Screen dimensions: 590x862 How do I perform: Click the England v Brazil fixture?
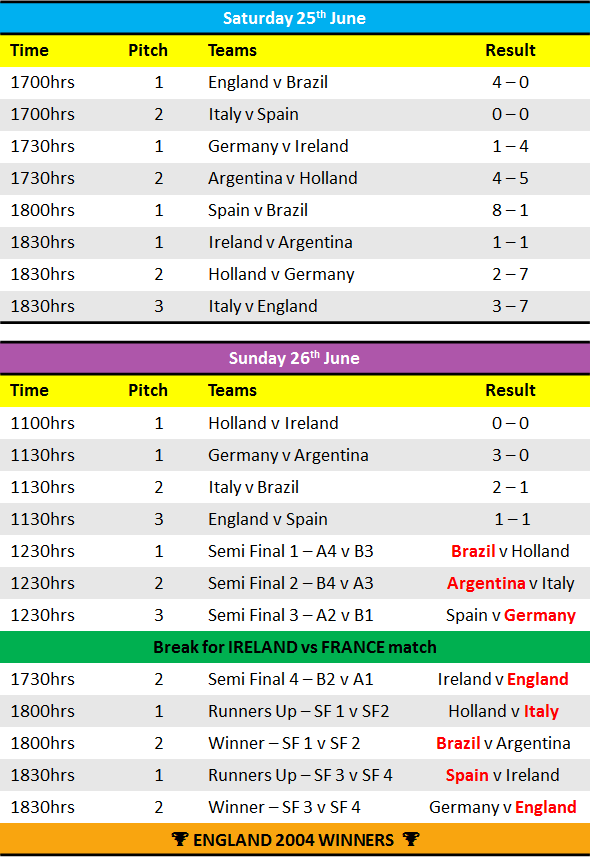tap(268, 82)
